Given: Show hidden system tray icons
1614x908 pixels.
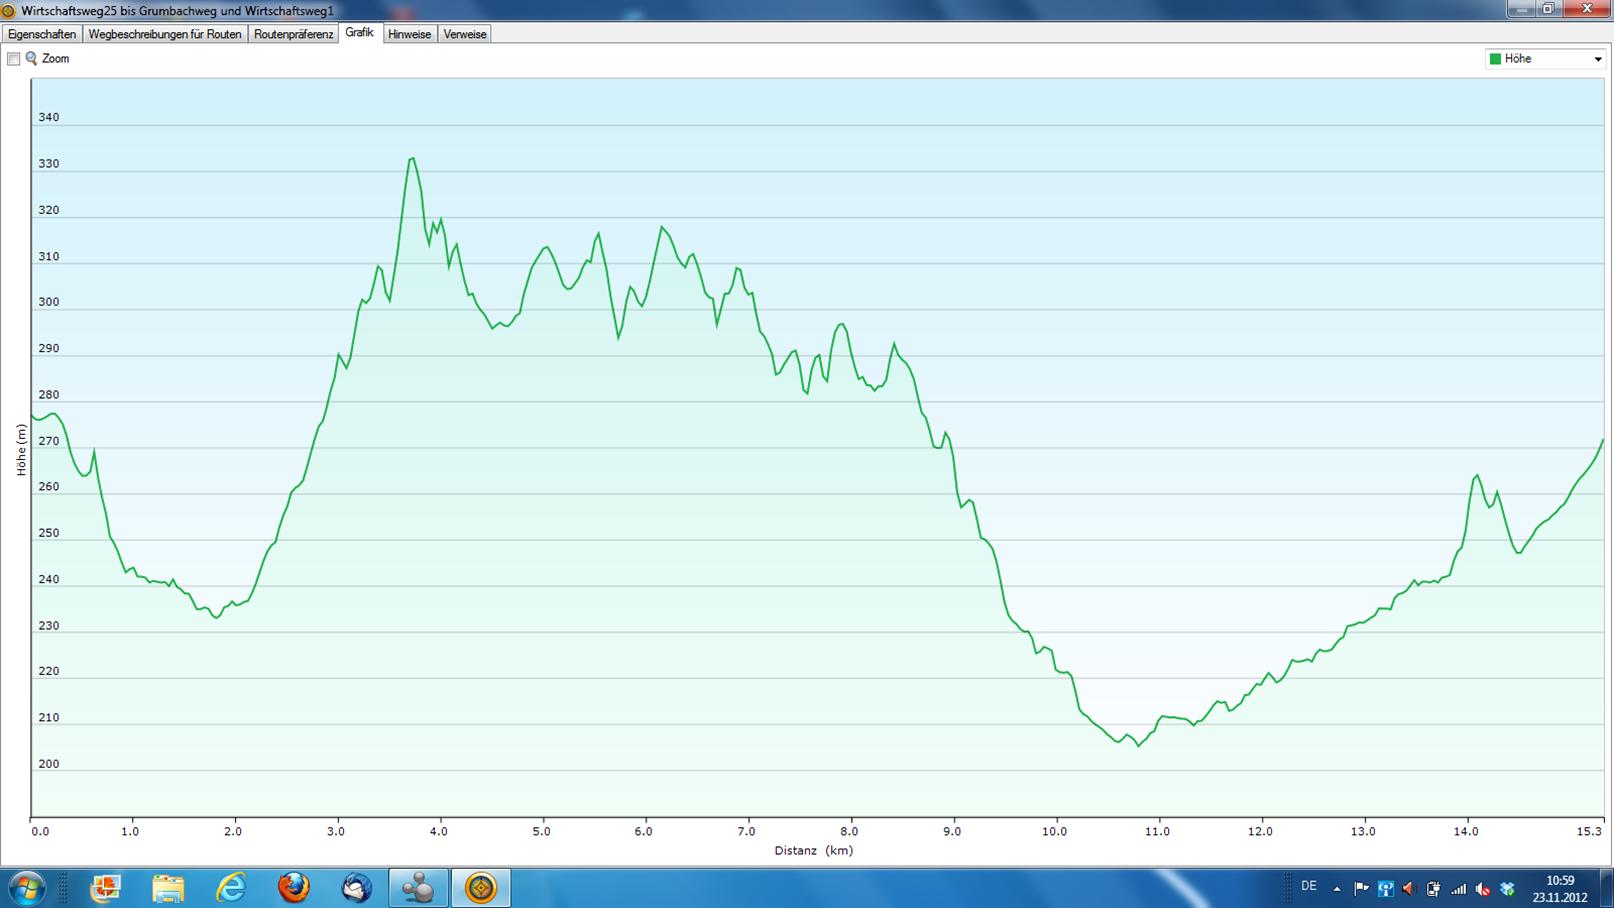Looking at the screenshot, I should tap(1337, 888).
